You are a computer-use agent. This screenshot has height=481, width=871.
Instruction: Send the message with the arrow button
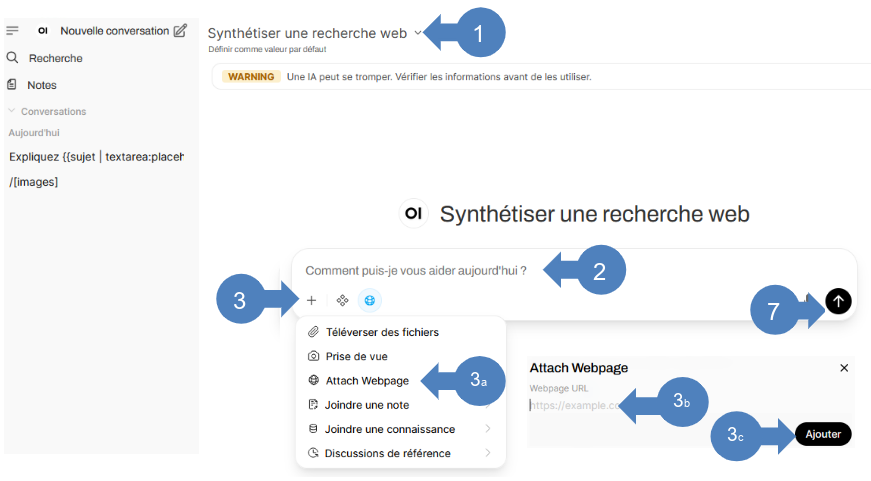[838, 300]
